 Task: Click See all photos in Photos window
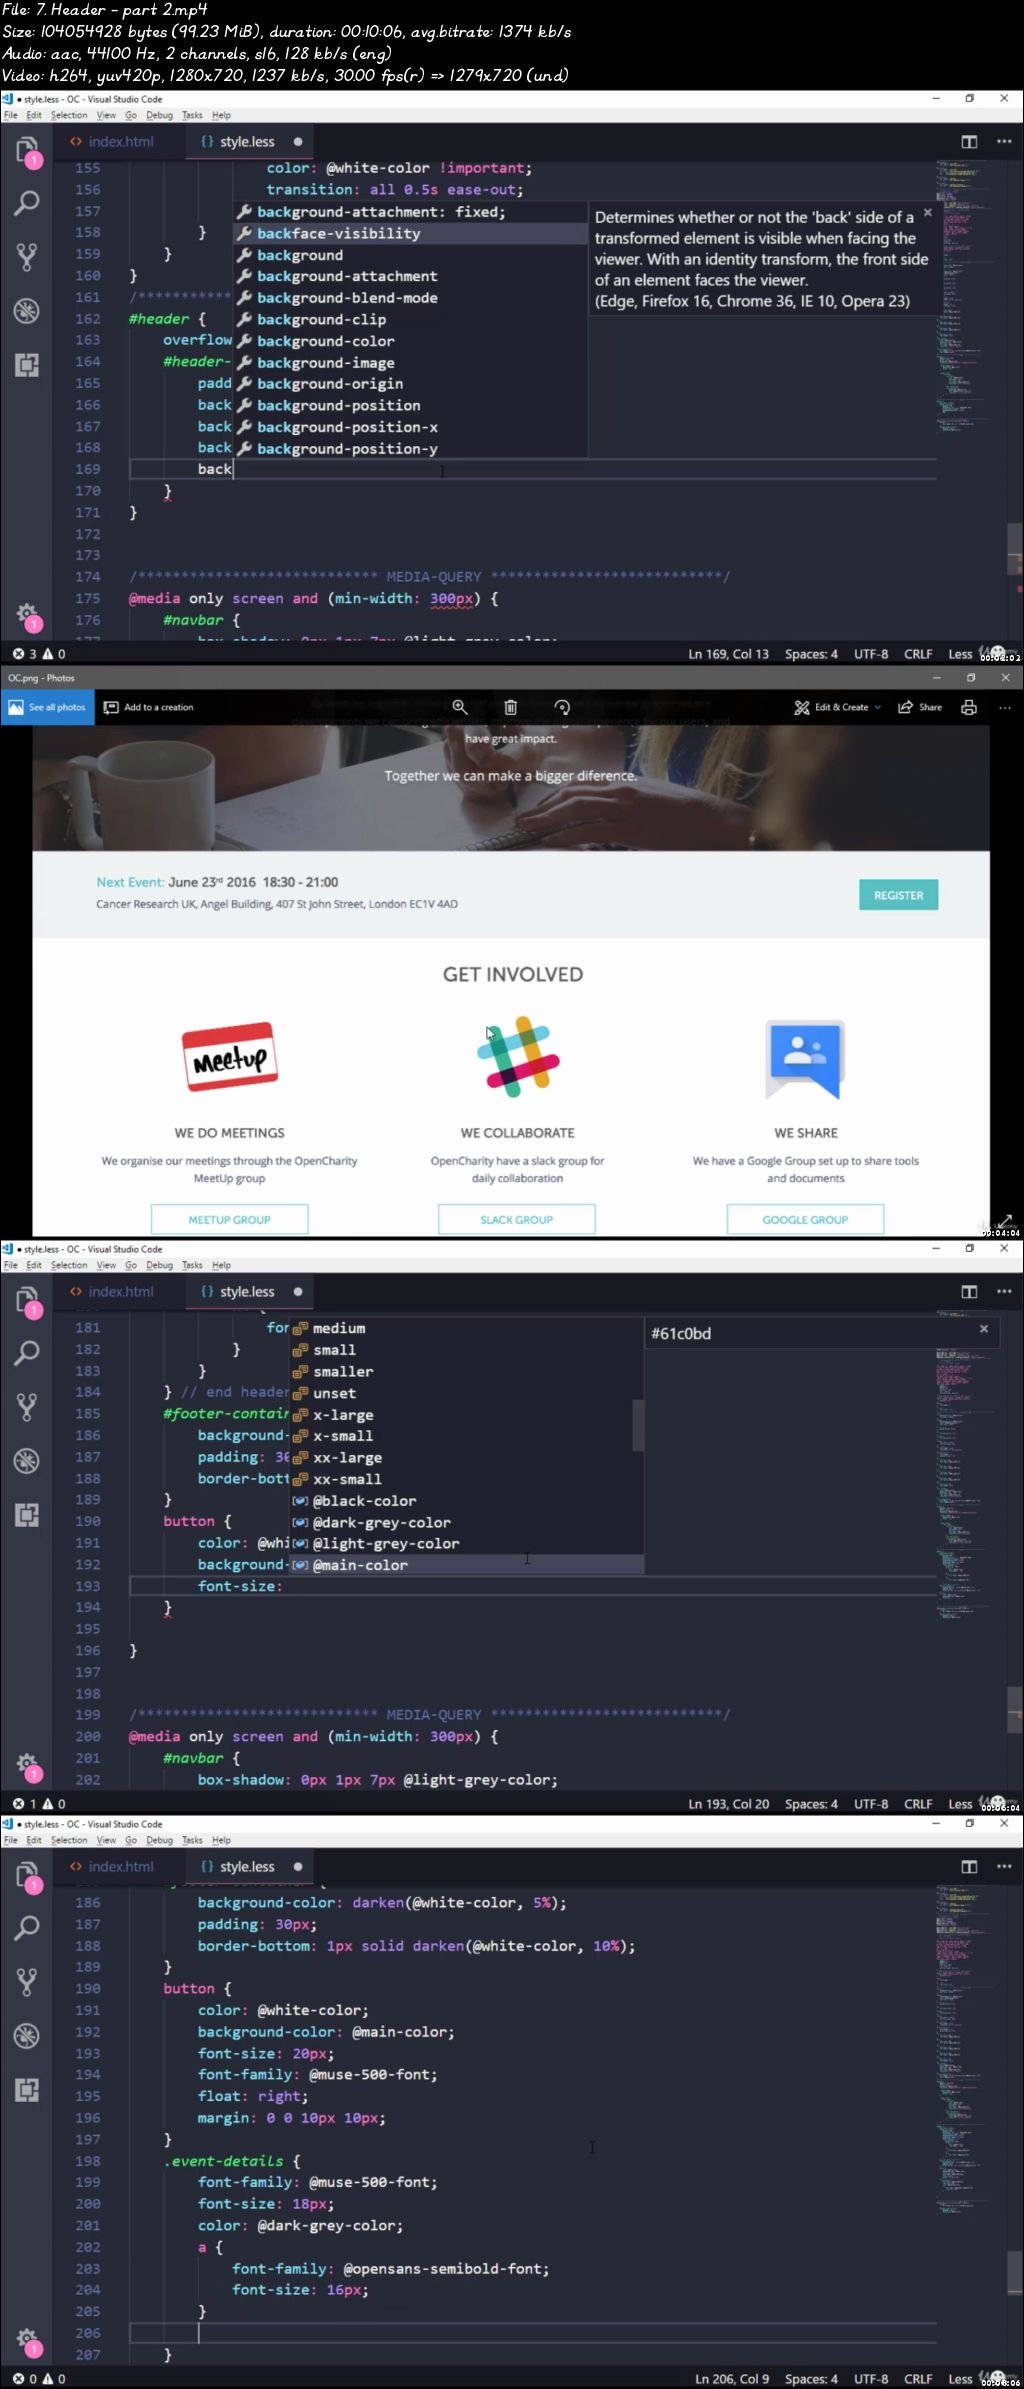(x=47, y=707)
